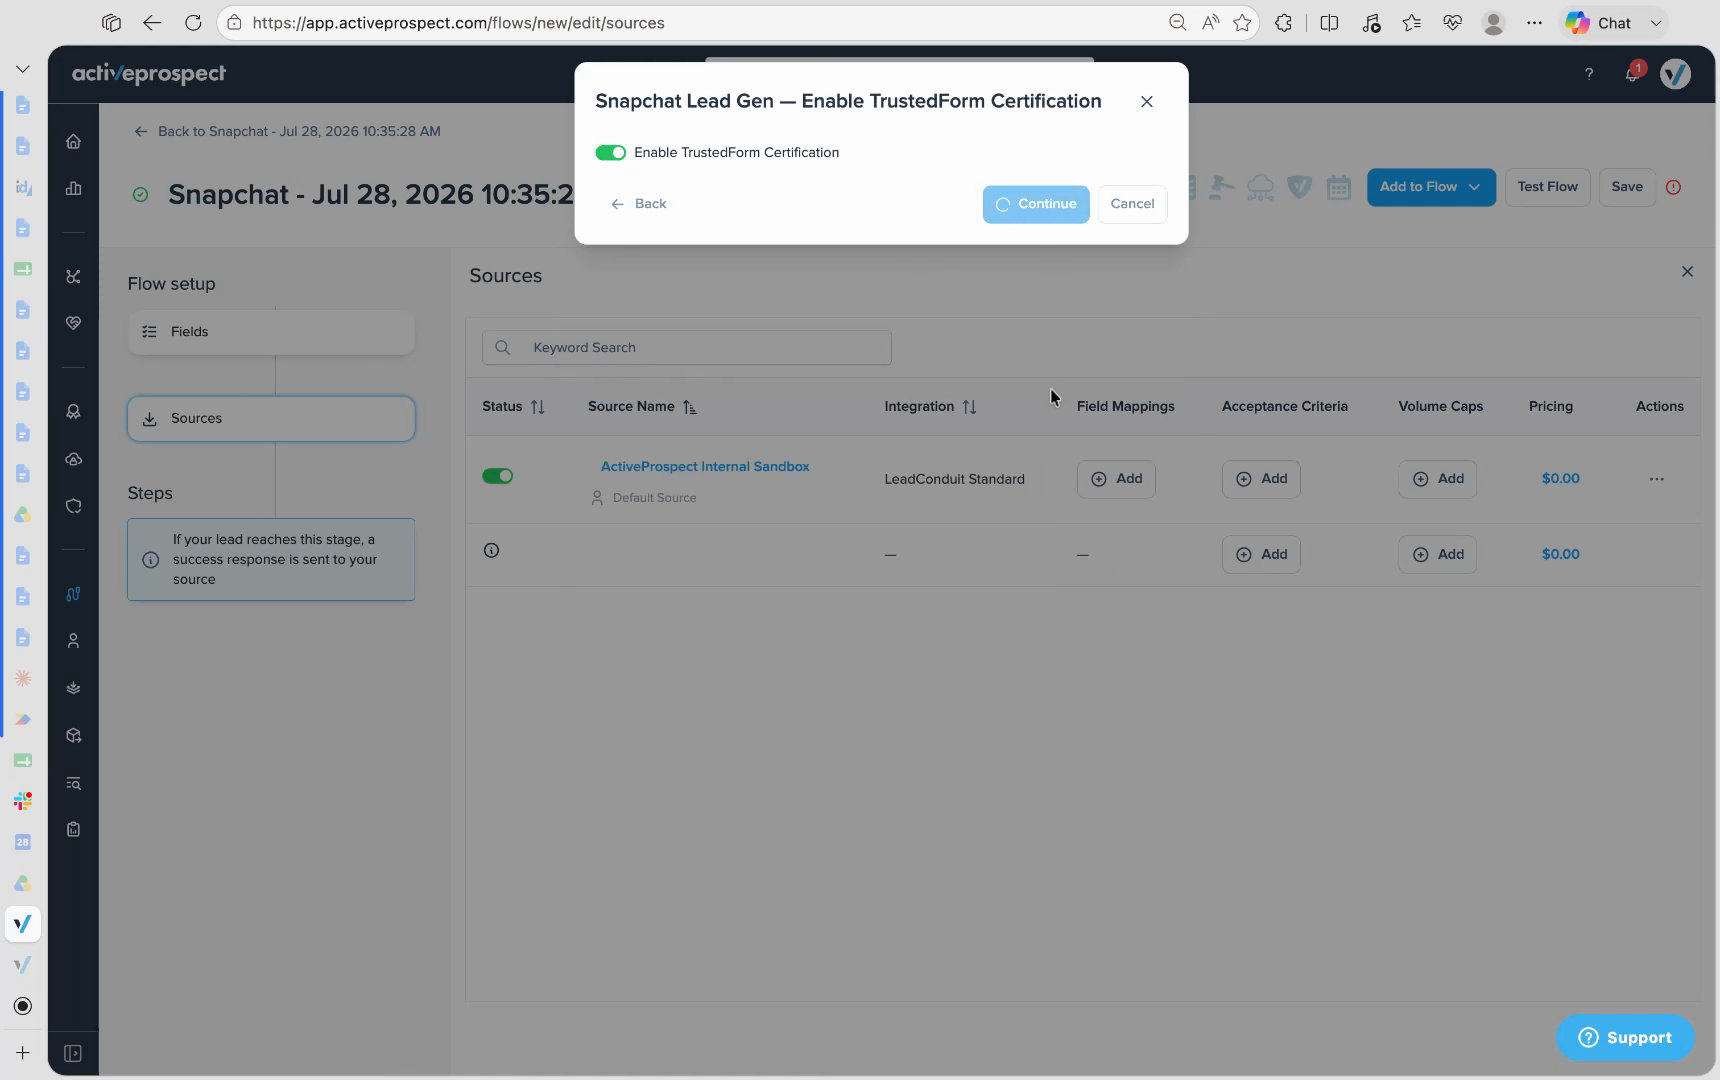Toggle Enable TrustedForm Certification switch
Viewport: 1720px width, 1080px height.
click(610, 152)
